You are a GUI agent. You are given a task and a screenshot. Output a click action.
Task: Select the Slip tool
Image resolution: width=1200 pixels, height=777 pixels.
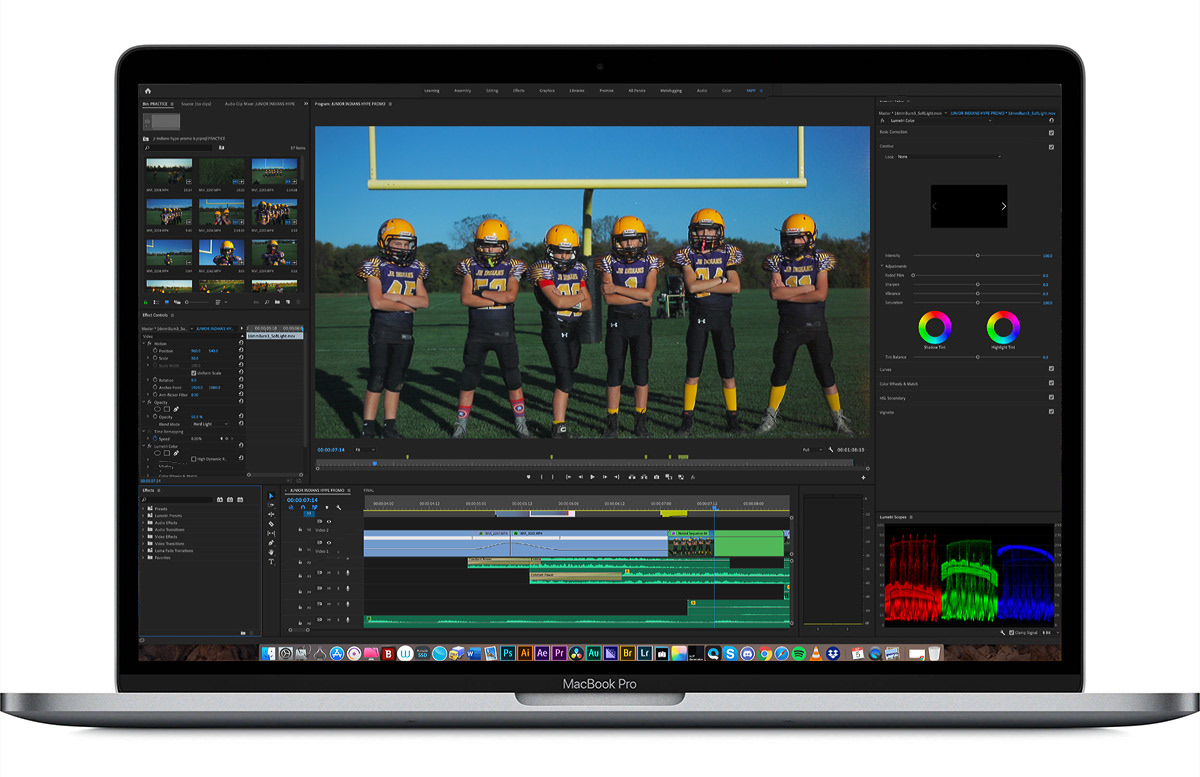pos(271,533)
